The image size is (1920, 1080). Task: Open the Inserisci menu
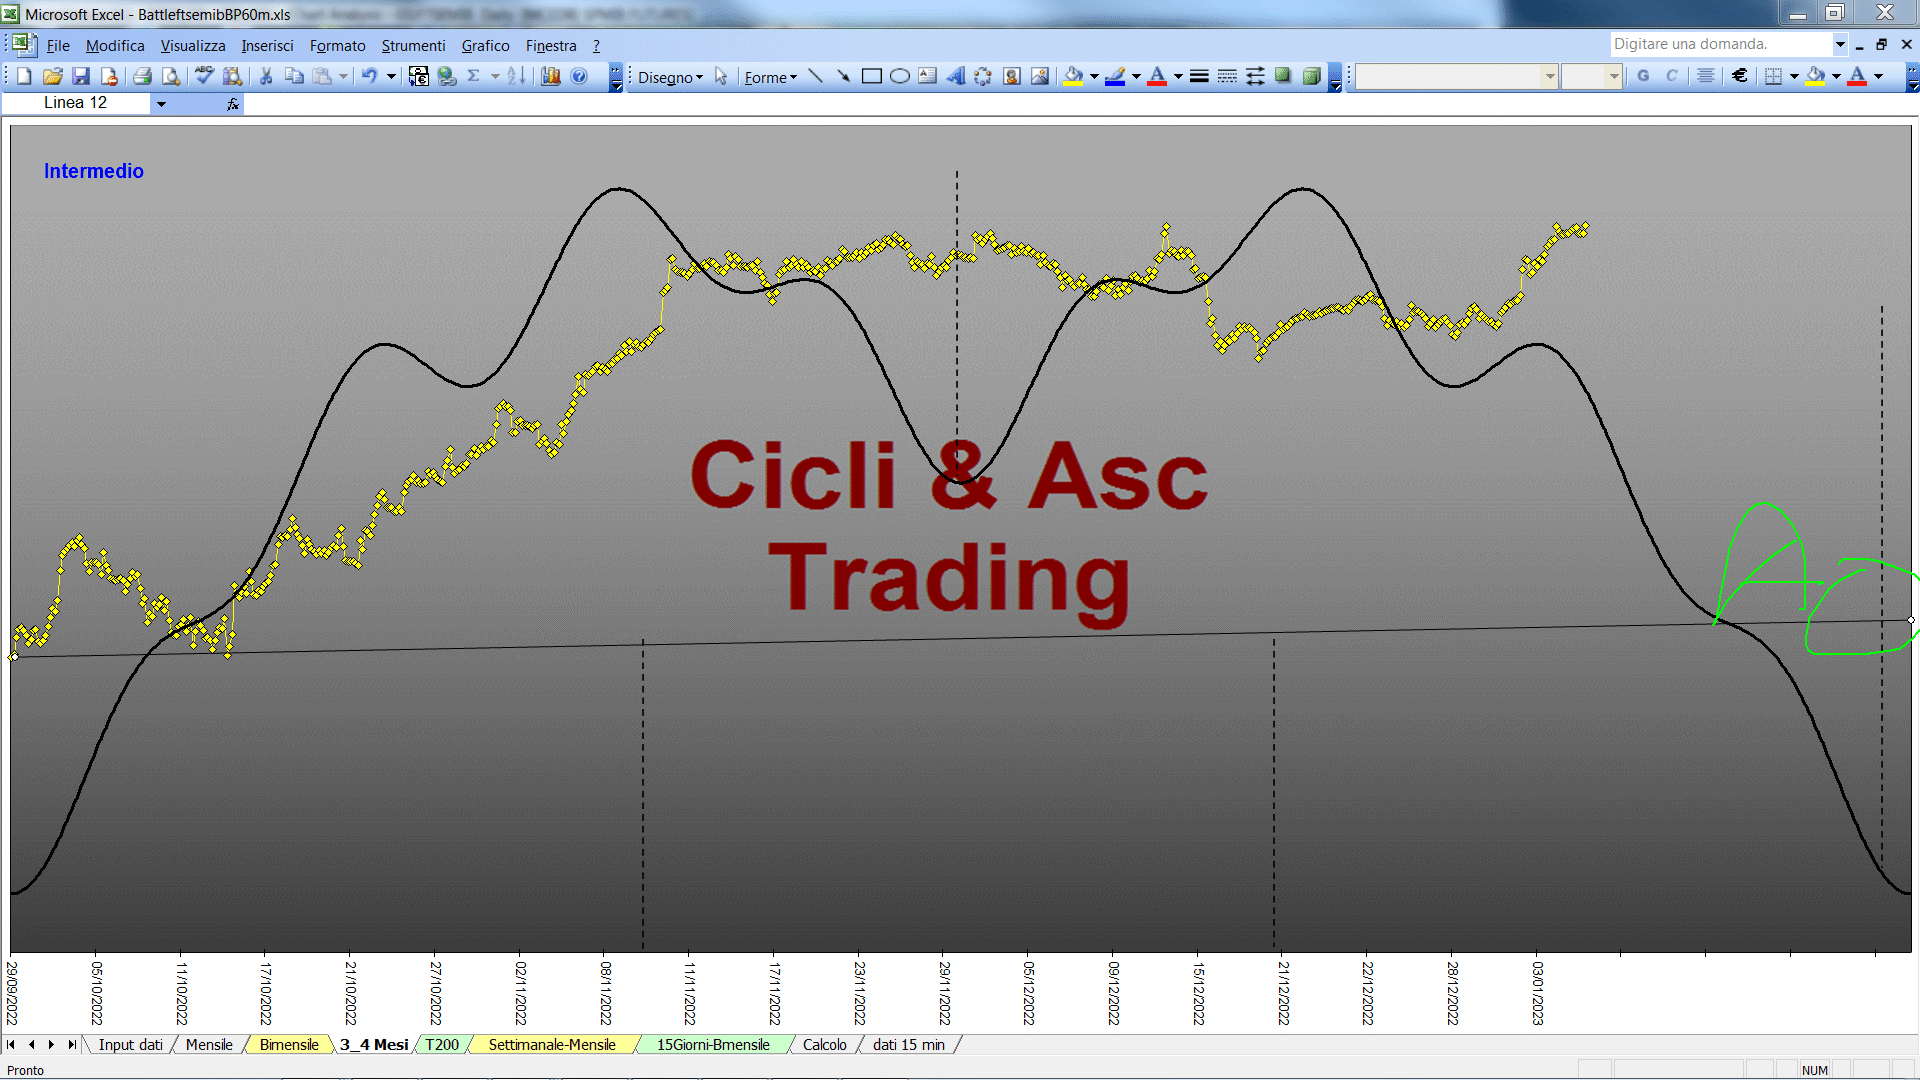(x=267, y=45)
